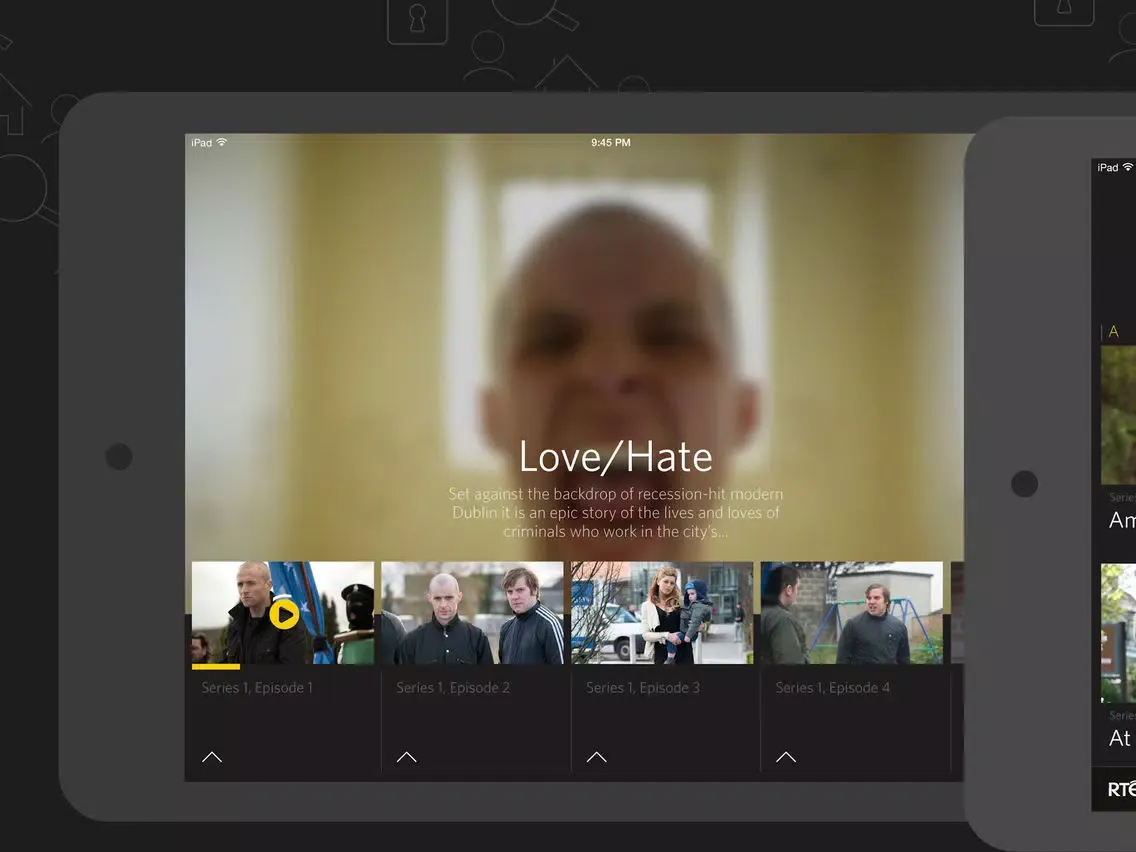The width and height of the screenshot is (1136, 852).
Task: Expand details chevron under Series 1, Episode 2
Action: click(406, 757)
